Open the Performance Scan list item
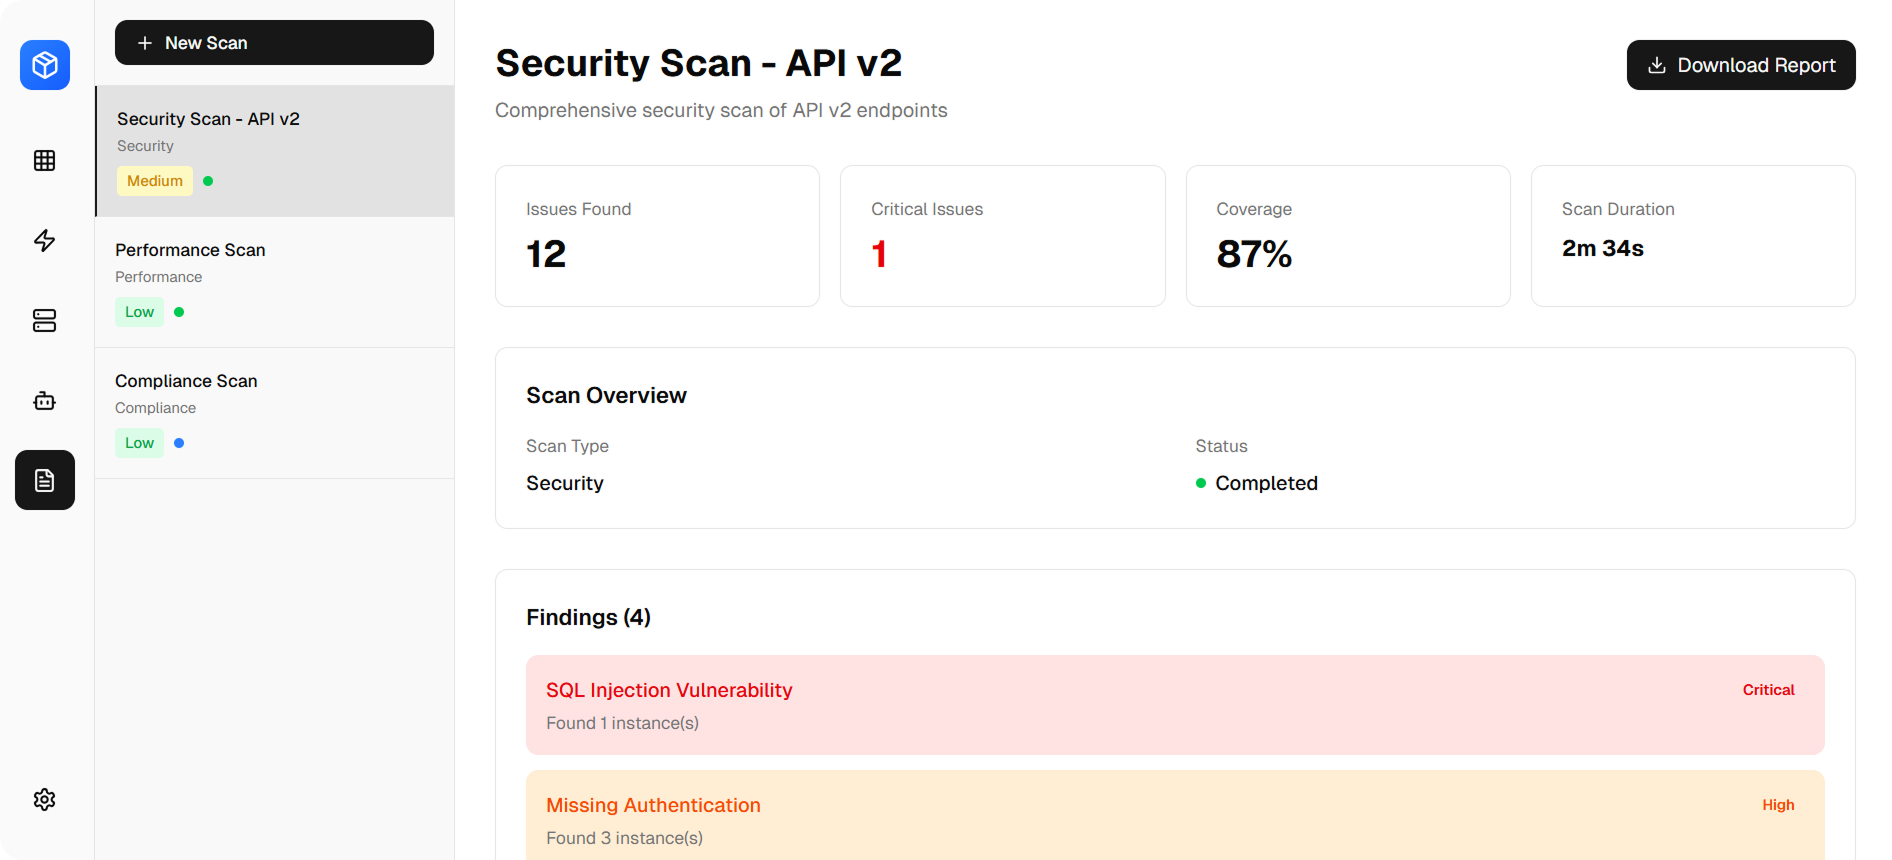 pos(275,282)
